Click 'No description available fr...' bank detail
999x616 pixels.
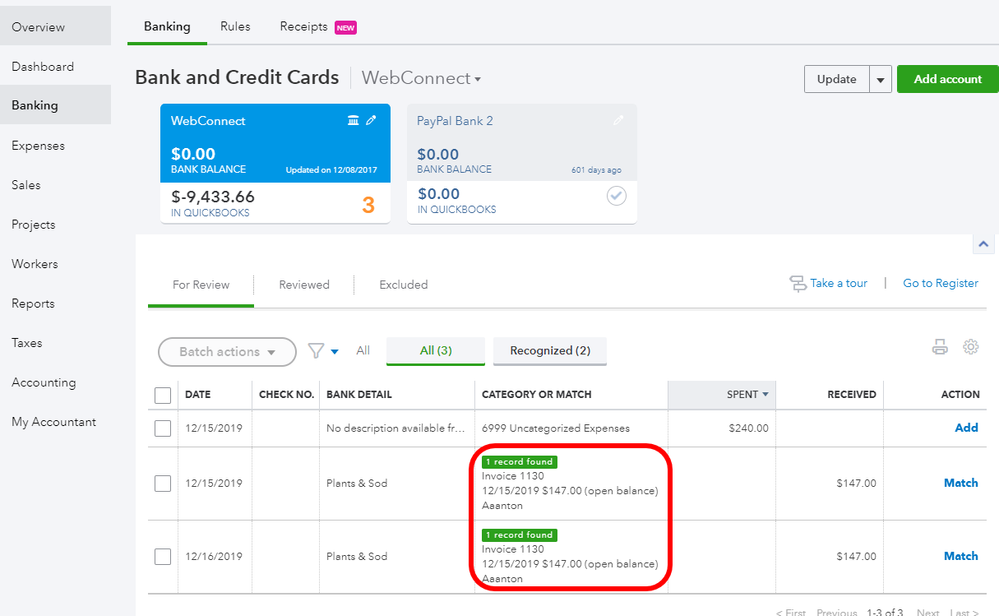tap(396, 429)
